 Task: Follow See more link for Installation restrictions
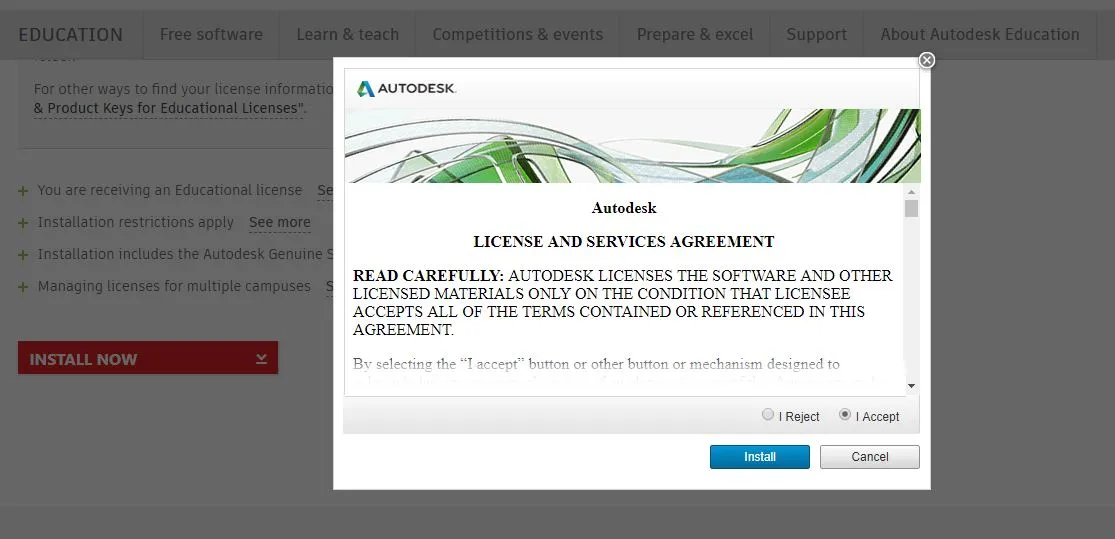[x=279, y=223]
